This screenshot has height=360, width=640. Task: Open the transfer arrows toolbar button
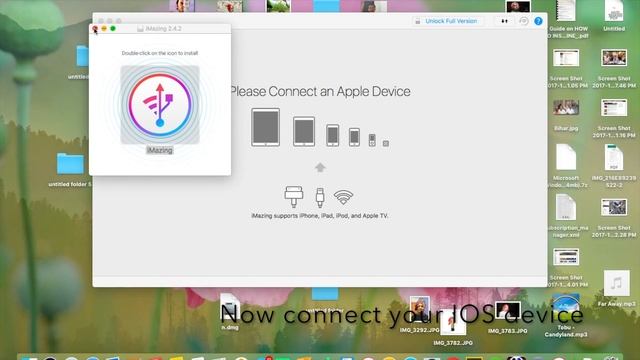[504, 21]
